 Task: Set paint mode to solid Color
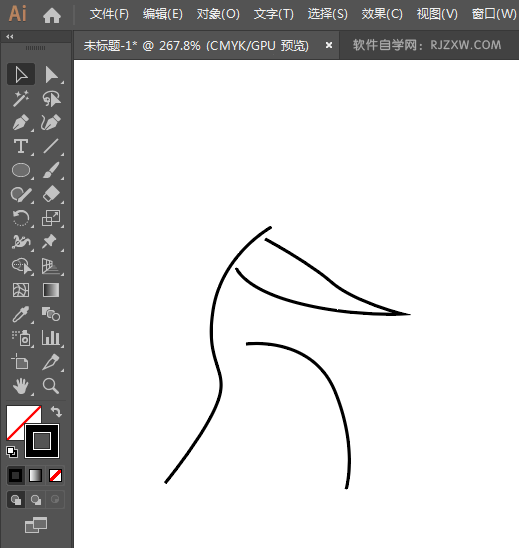point(15,476)
